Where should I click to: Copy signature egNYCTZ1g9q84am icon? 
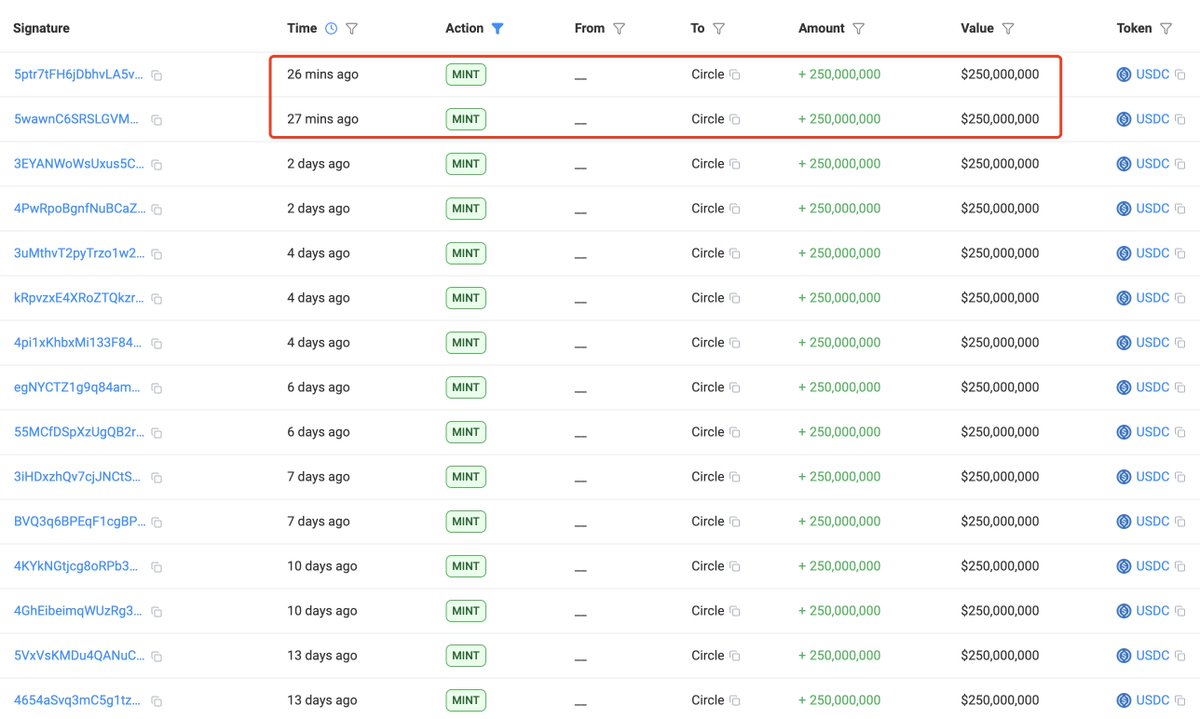coord(157,388)
